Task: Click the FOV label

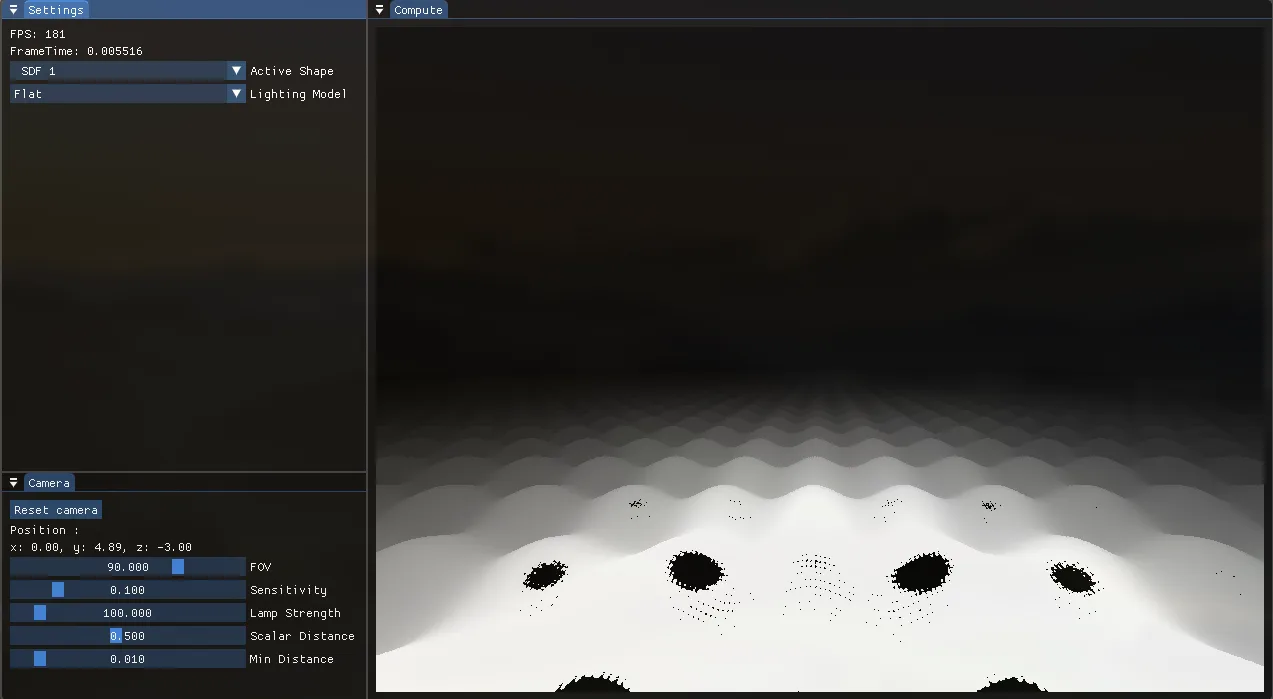Action: pos(260,567)
